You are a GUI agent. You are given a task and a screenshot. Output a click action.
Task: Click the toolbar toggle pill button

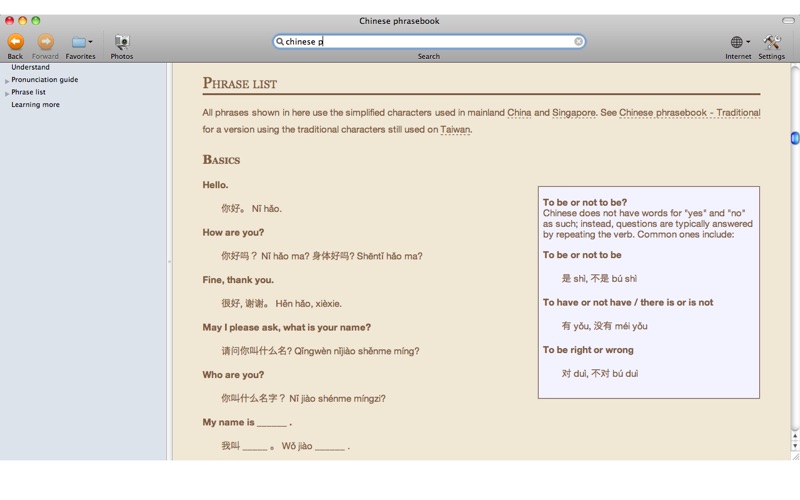(788, 20)
